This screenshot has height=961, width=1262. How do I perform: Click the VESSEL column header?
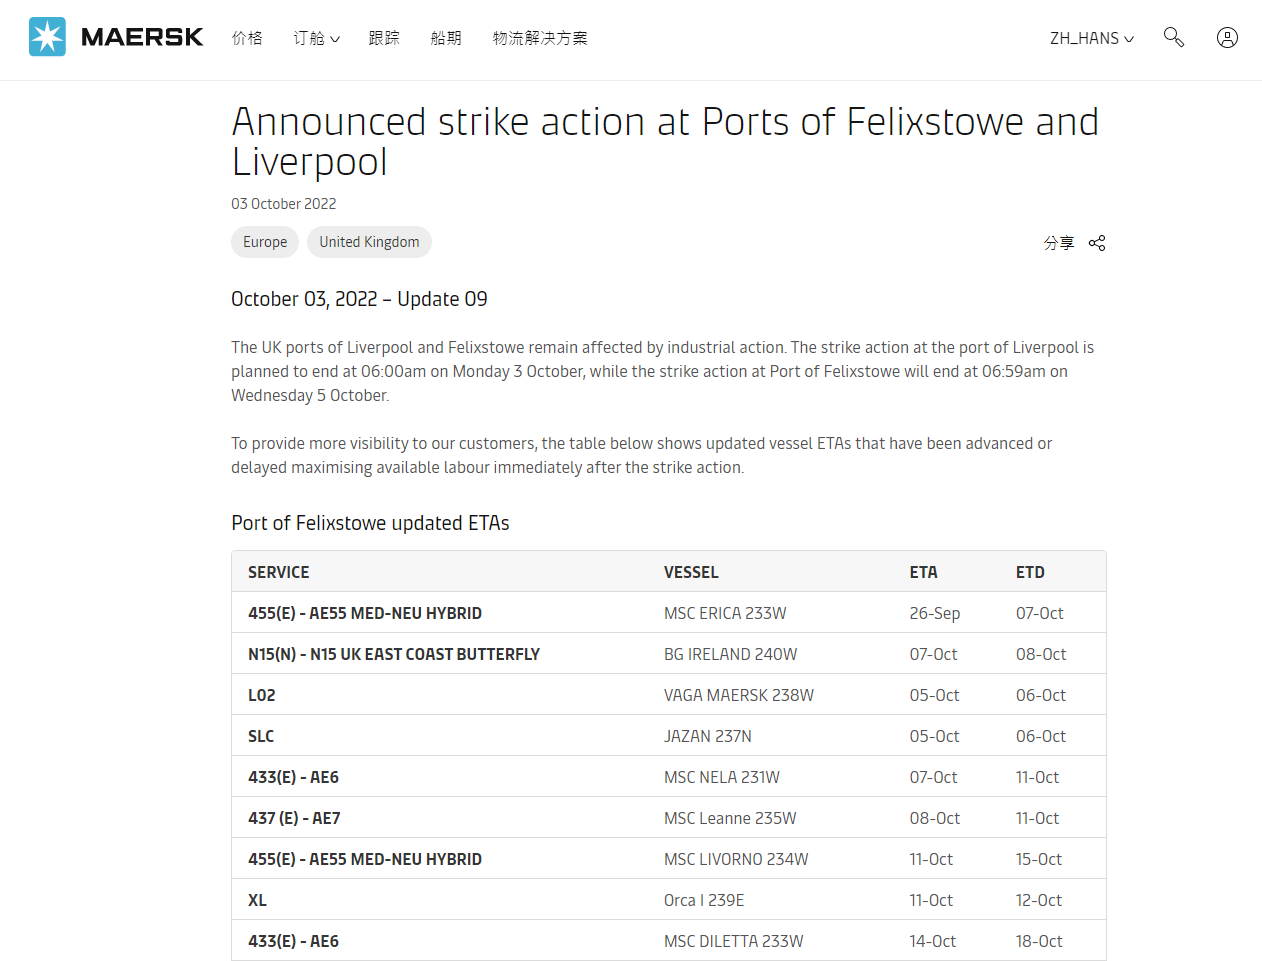tap(691, 572)
